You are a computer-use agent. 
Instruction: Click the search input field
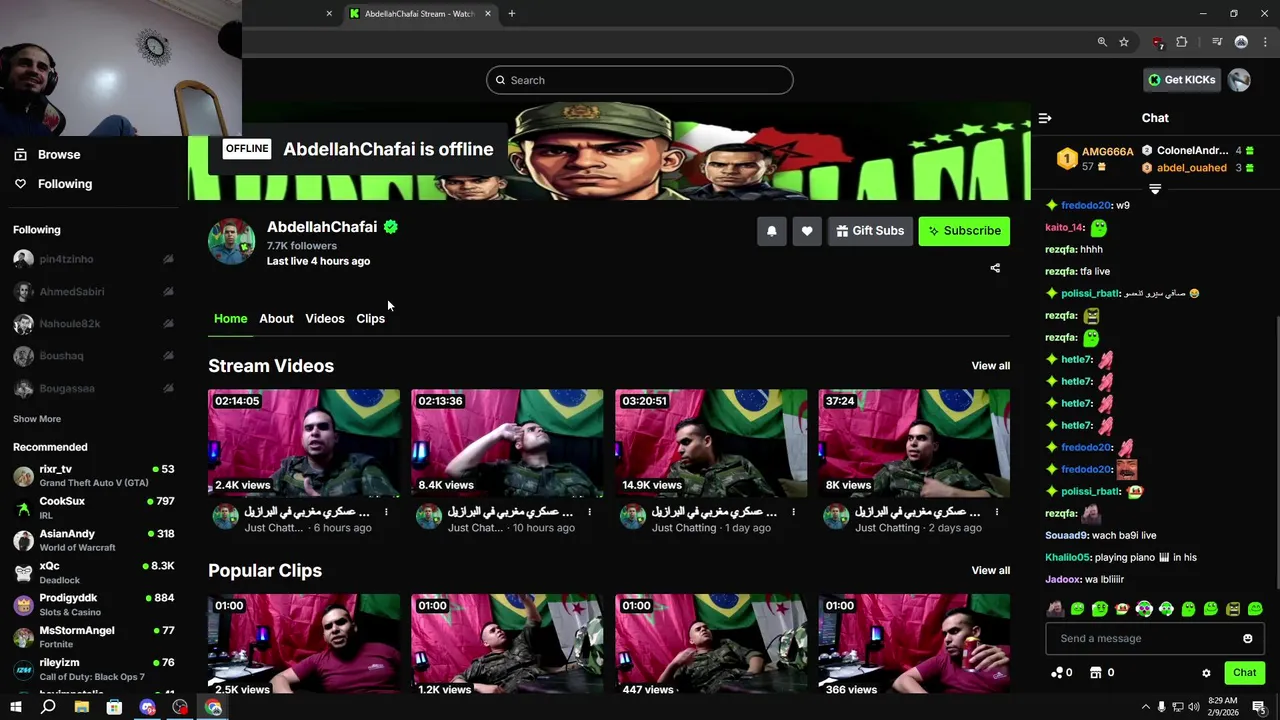click(640, 80)
